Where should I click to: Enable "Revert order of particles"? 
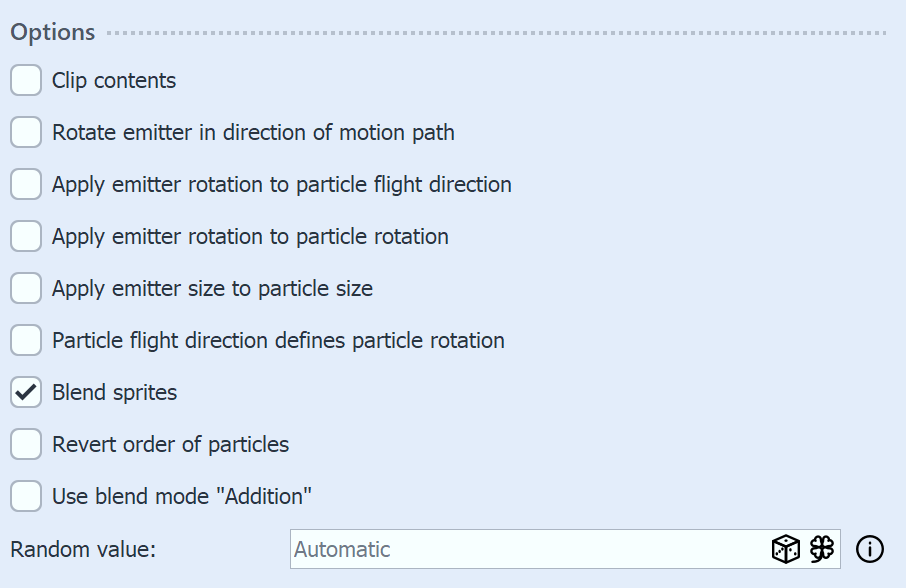[25, 444]
